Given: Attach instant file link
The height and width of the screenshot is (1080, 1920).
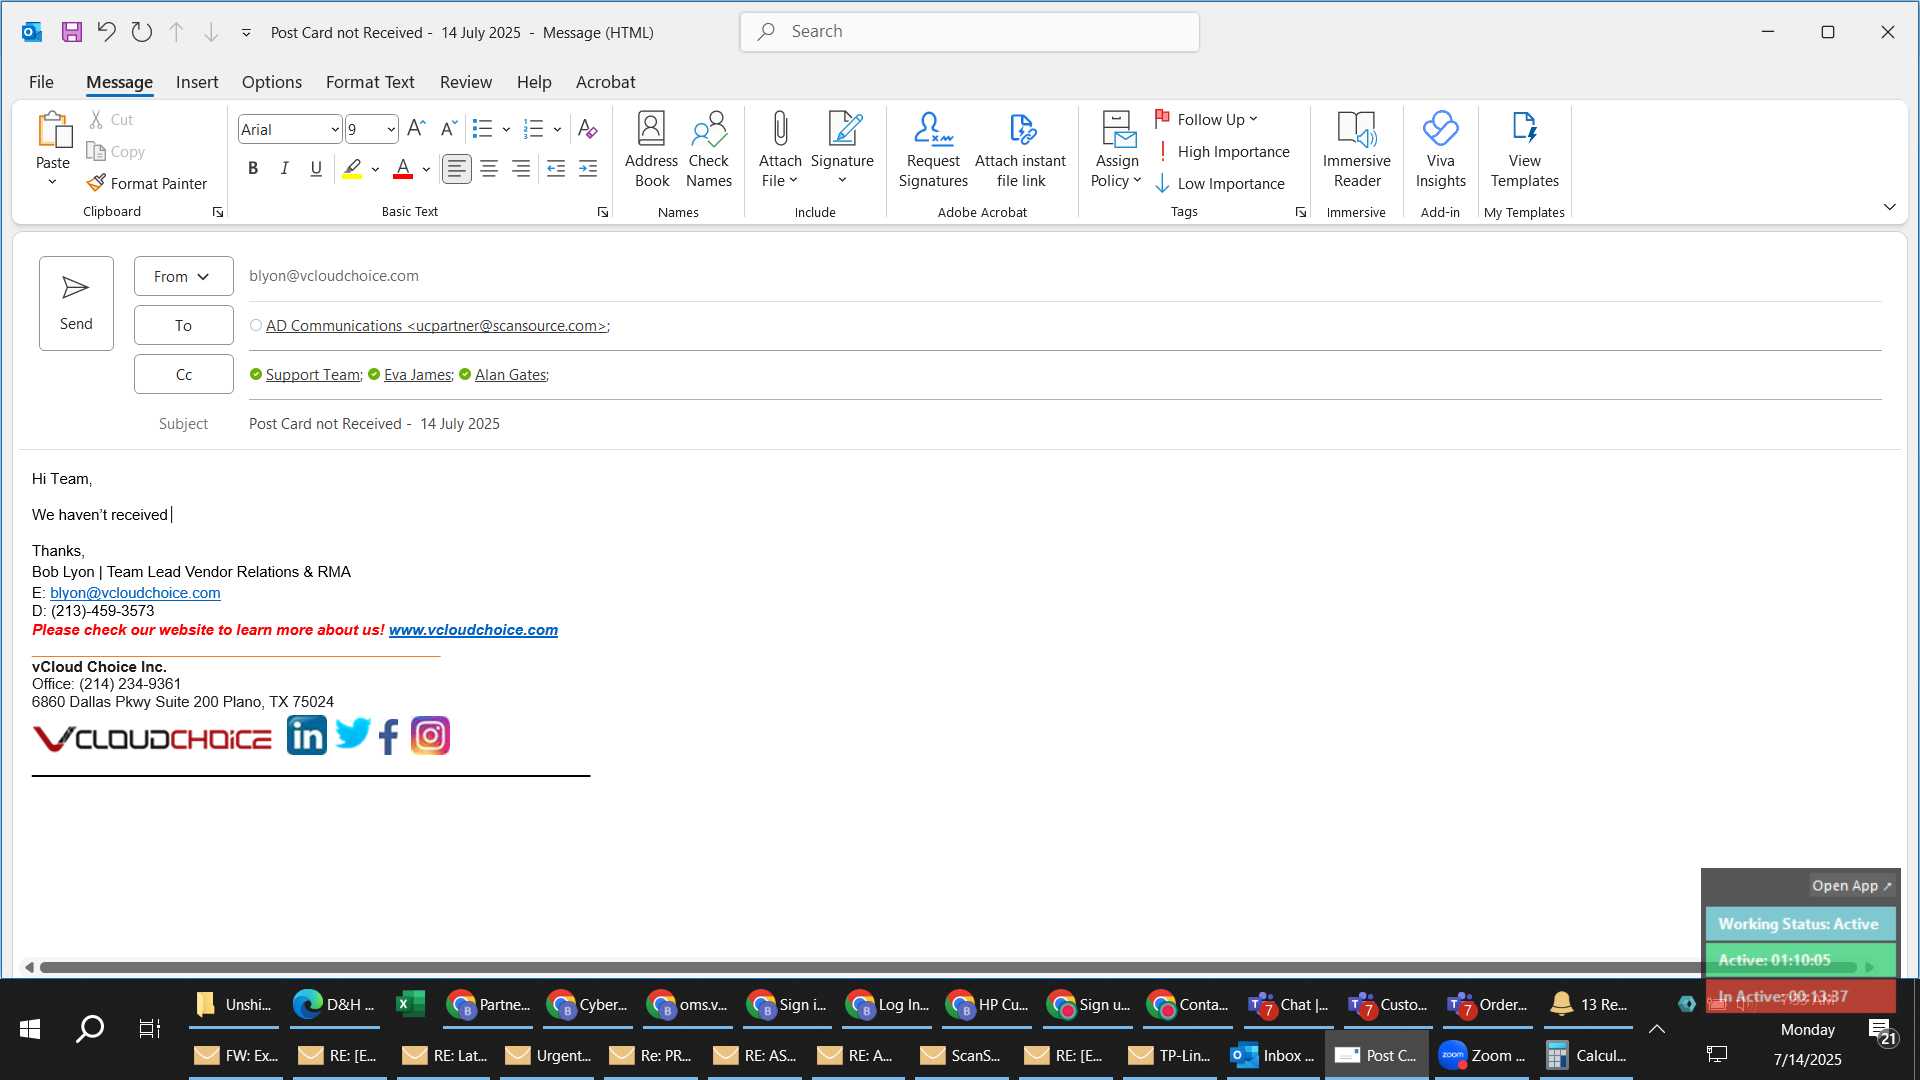Looking at the screenshot, I should coord(1020,149).
